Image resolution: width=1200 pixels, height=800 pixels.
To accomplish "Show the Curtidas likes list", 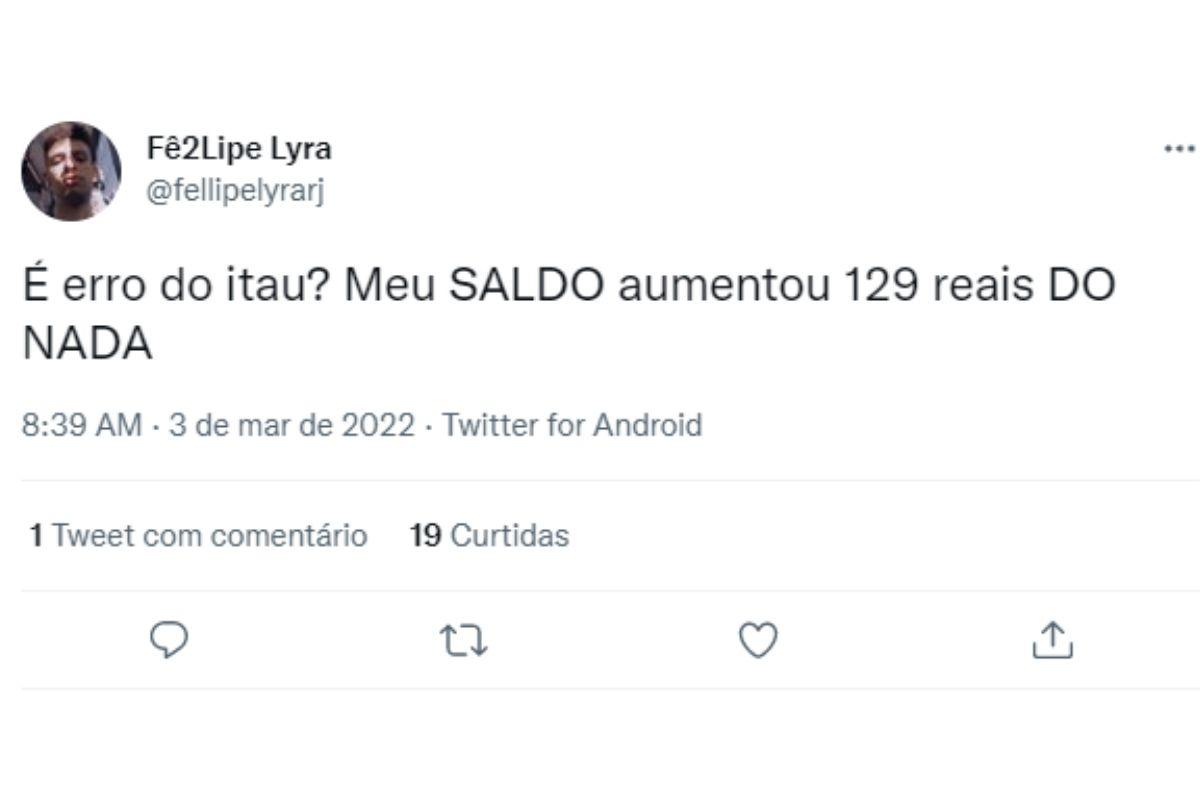I will tap(509, 535).
